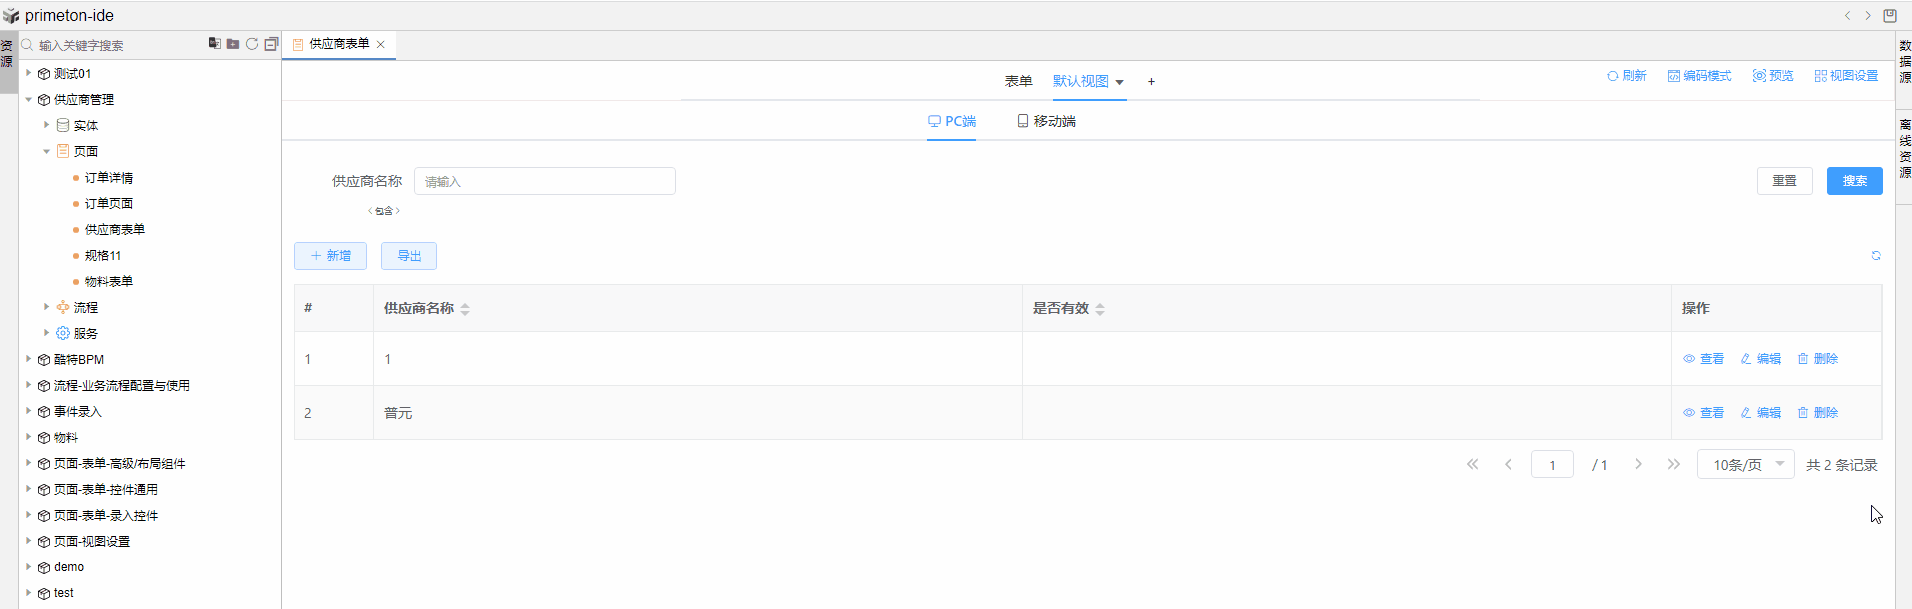Toggle sort on 是否有效 column
This screenshot has width=1912, height=609.
tap(1100, 309)
